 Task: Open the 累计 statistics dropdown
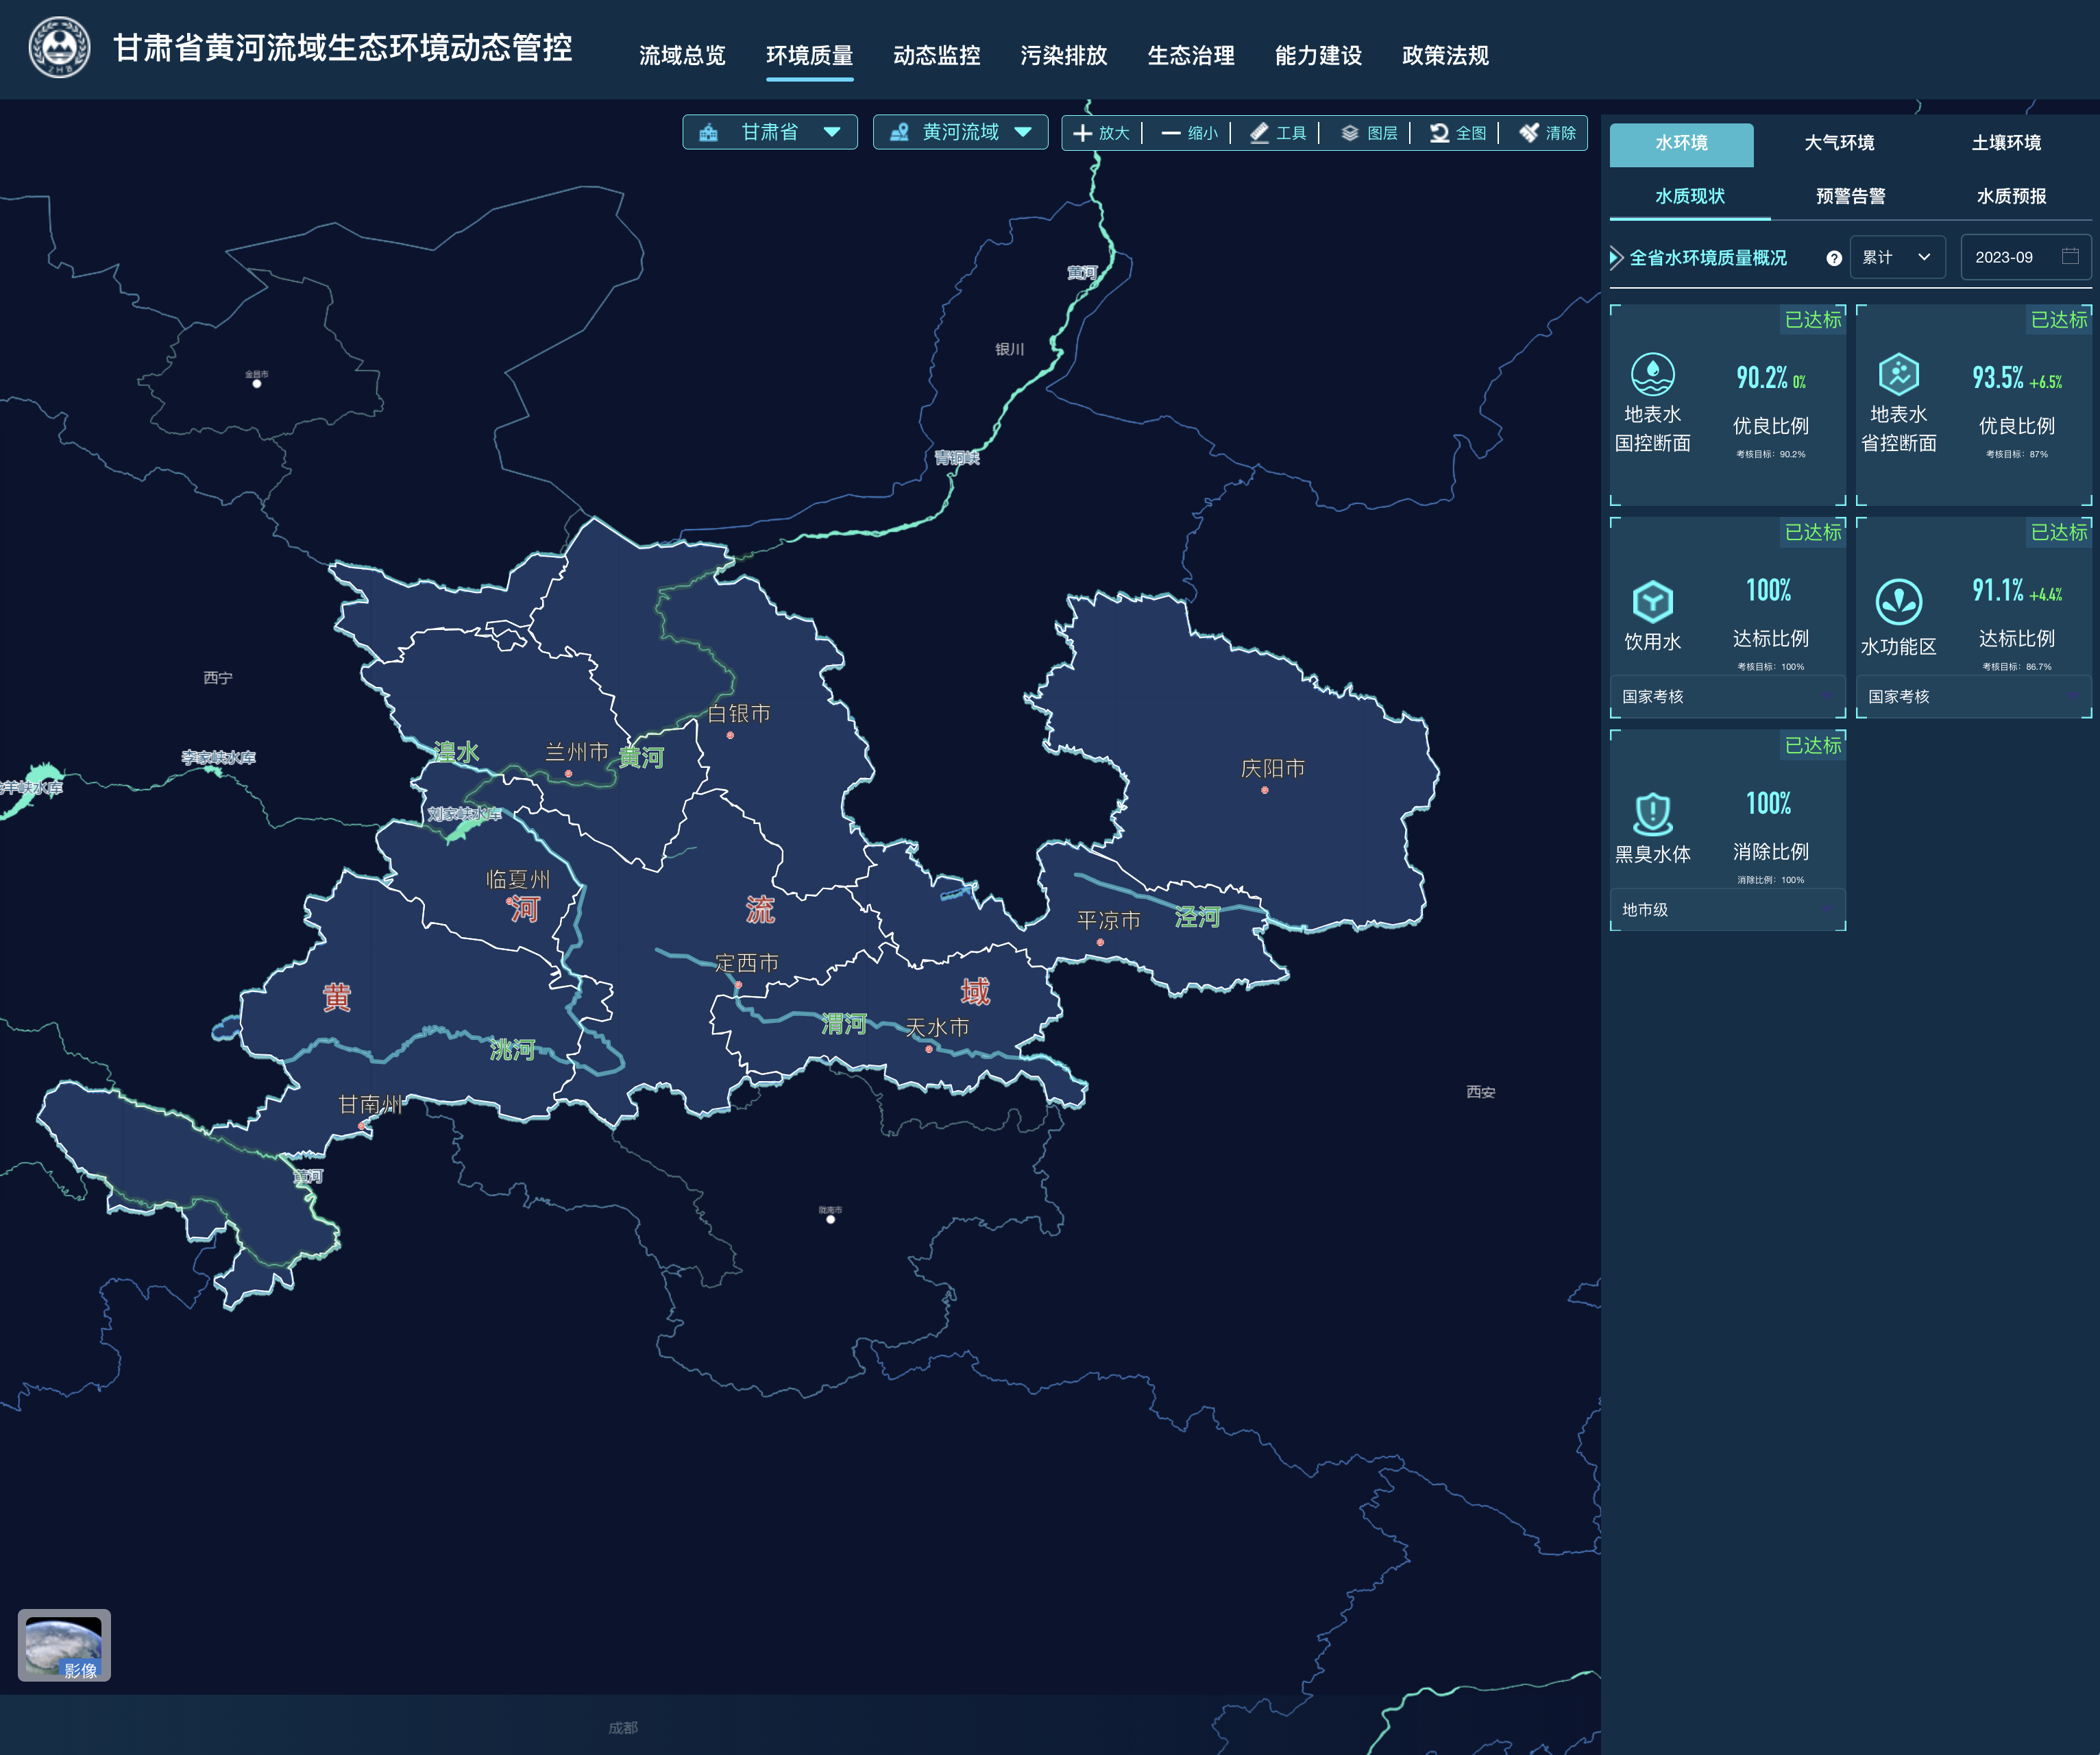coord(1897,257)
